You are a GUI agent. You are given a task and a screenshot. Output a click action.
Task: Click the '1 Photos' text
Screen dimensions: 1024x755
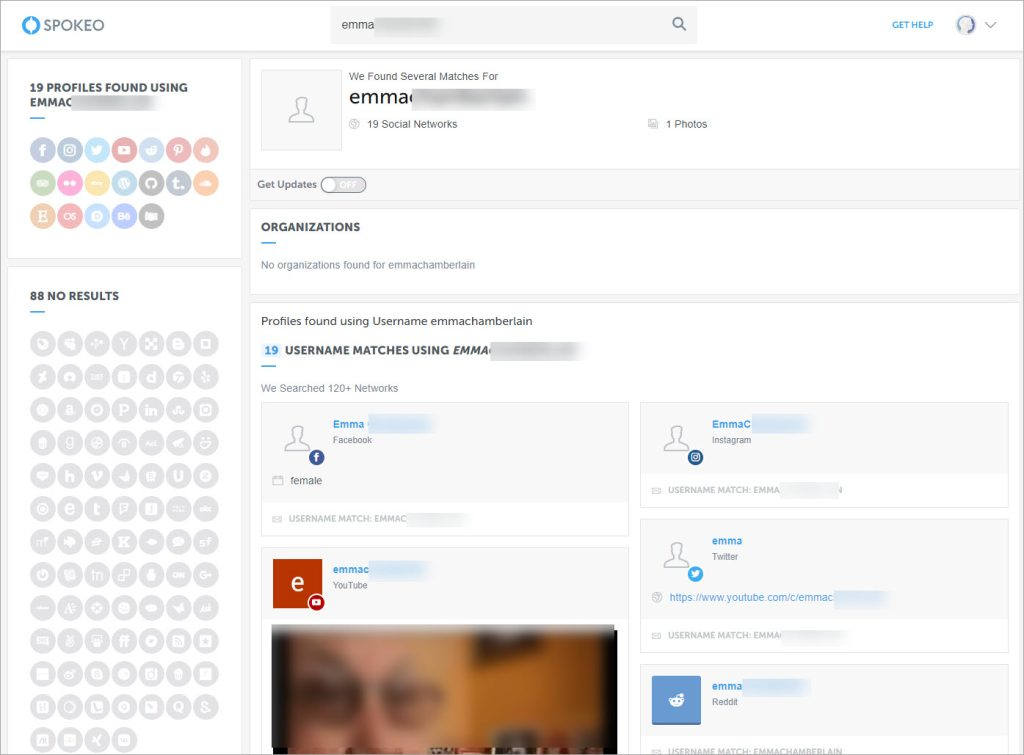pyautogui.click(x=686, y=124)
